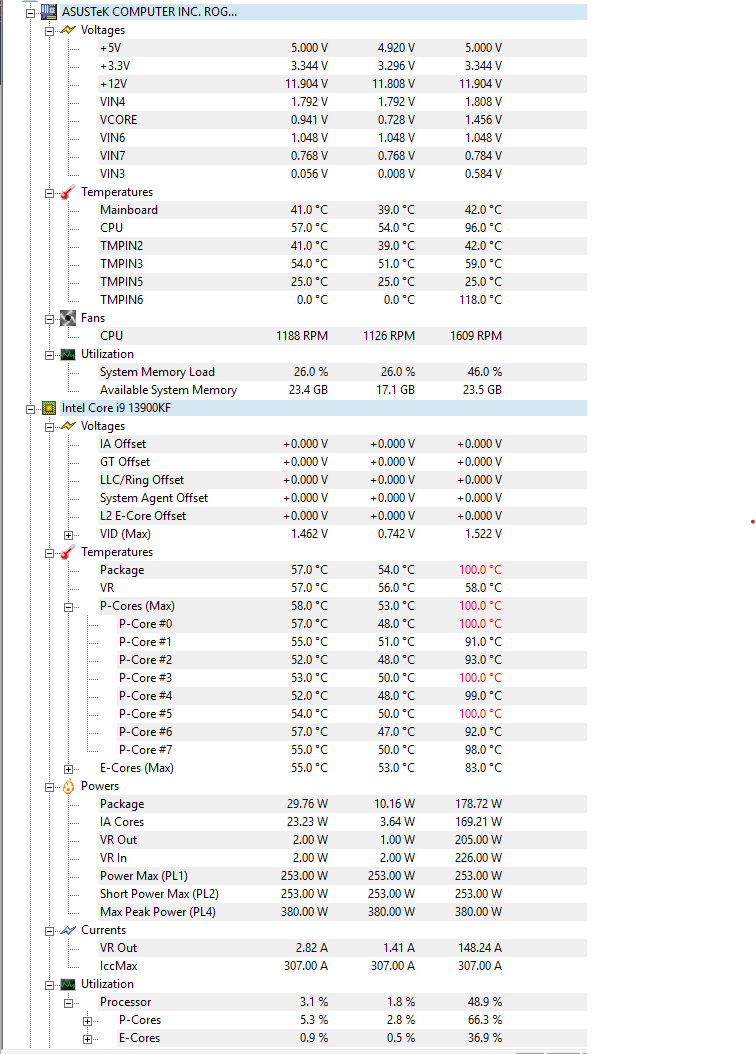756x1054 pixels.
Task: Click the Currents waveform icon
Action: tap(68, 930)
